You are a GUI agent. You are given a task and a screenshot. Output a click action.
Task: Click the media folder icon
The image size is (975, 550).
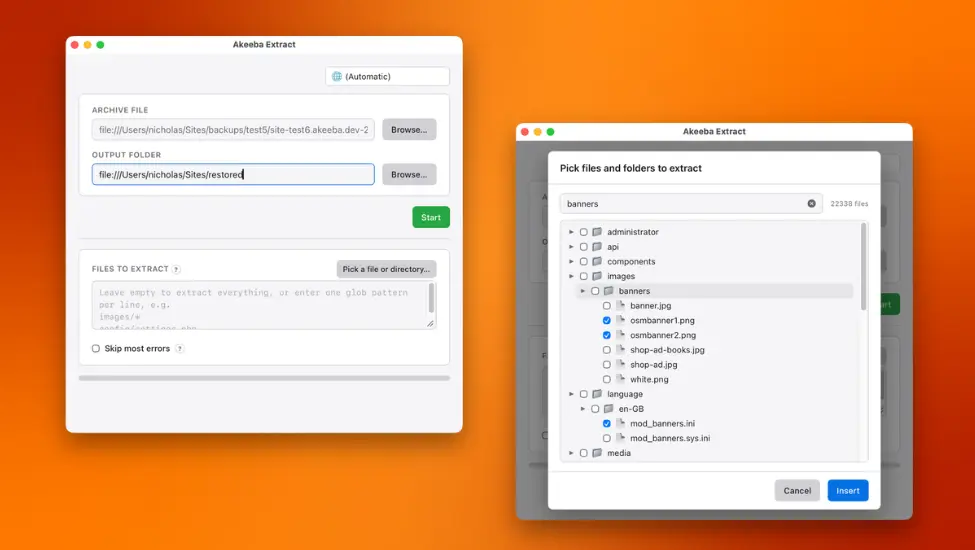pyautogui.click(x=597, y=453)
